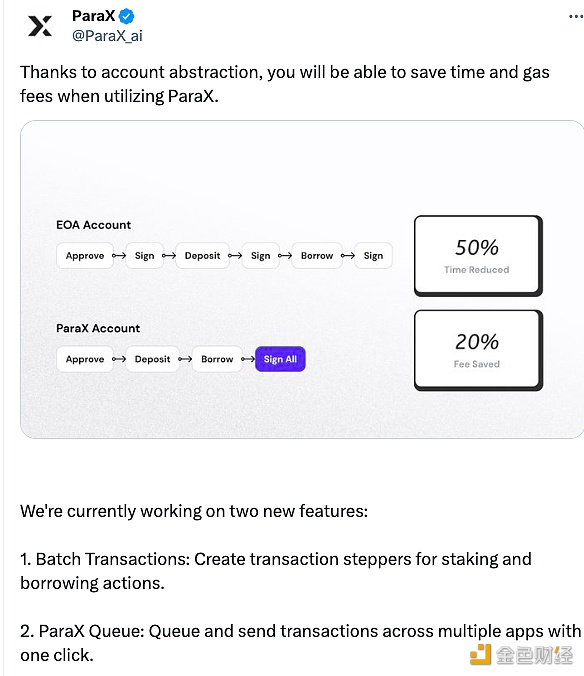
Task: Click the ParaX Account Borrow step
Action: 217,359
